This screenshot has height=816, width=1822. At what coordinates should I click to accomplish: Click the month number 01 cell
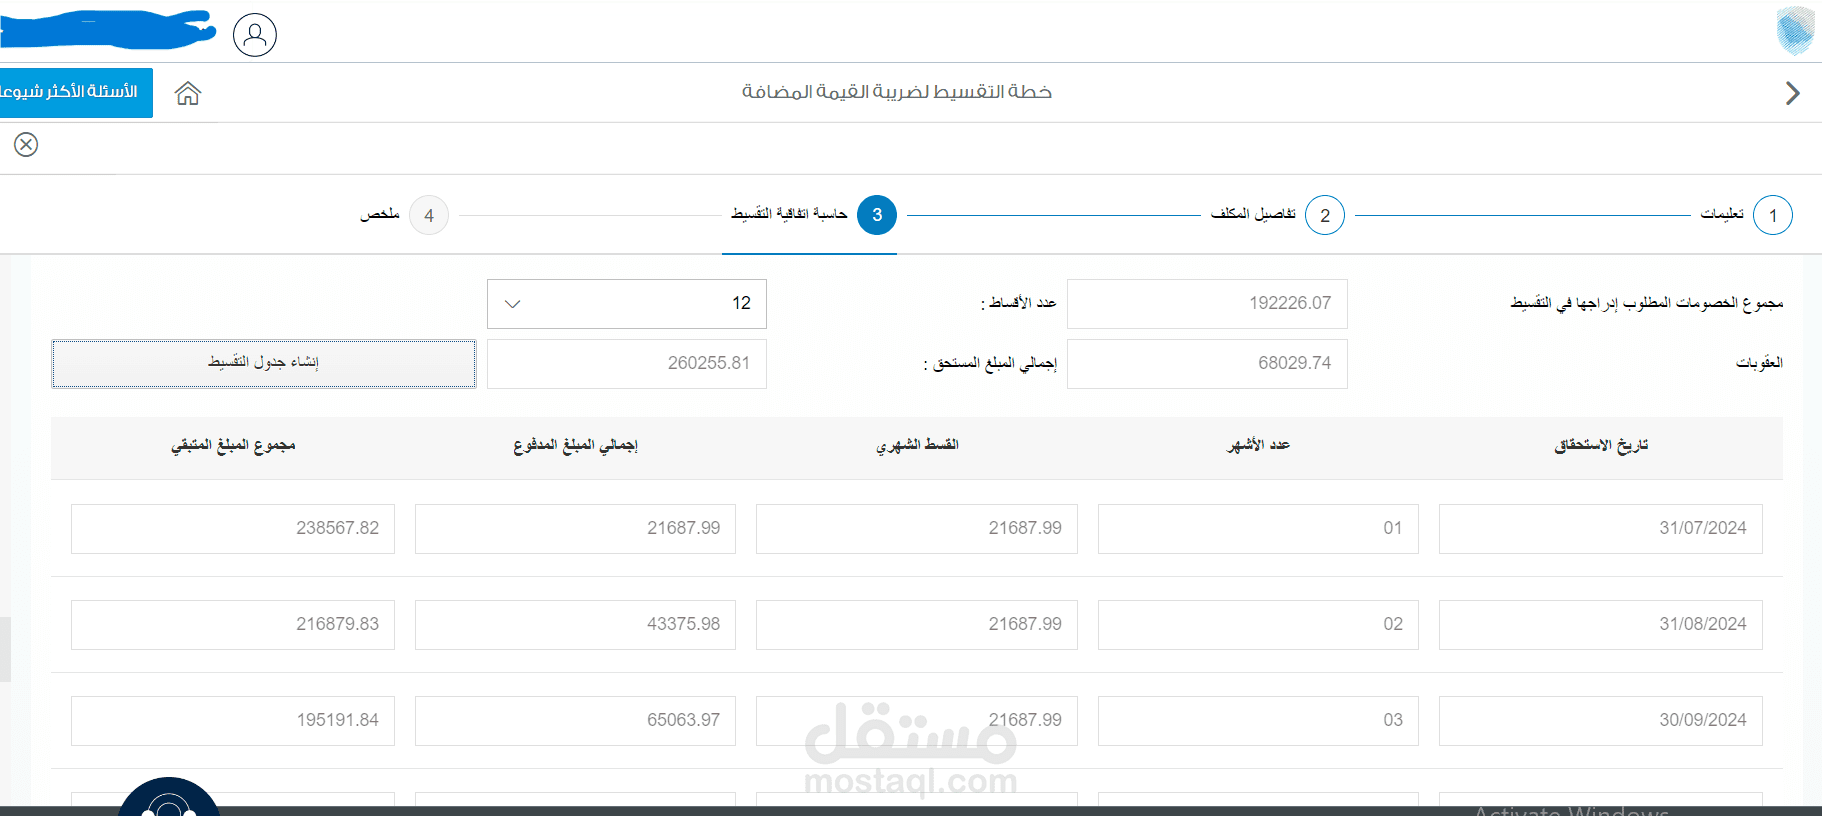[x=1258, y=529]
